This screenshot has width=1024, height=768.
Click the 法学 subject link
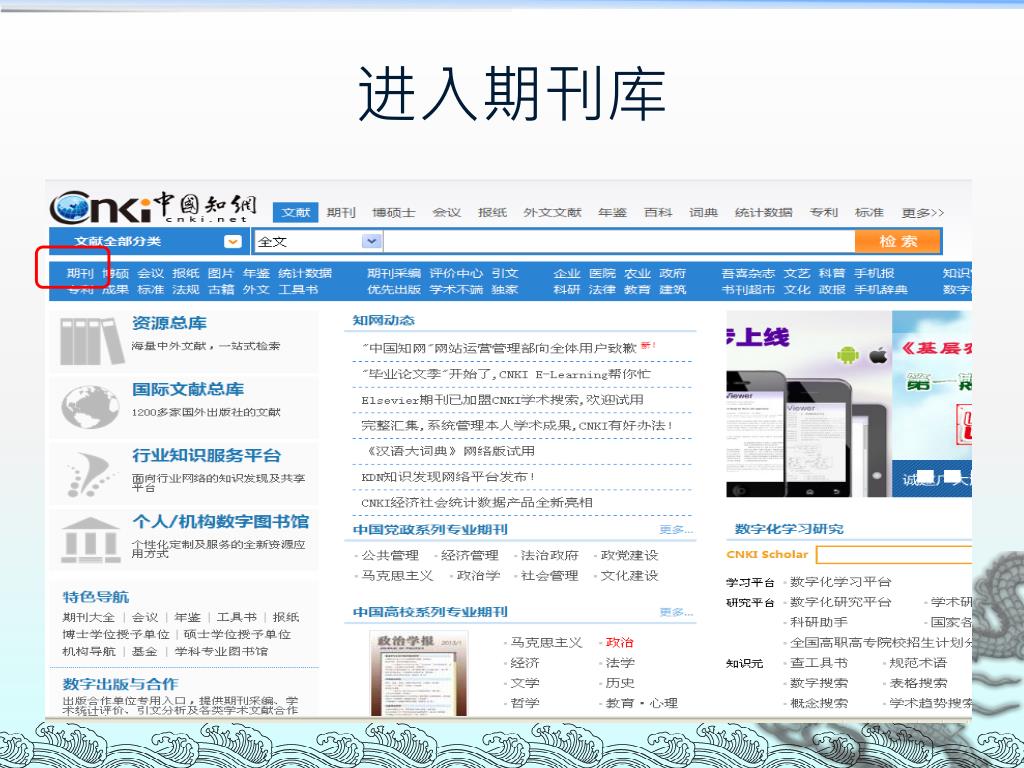click(620, 663)
